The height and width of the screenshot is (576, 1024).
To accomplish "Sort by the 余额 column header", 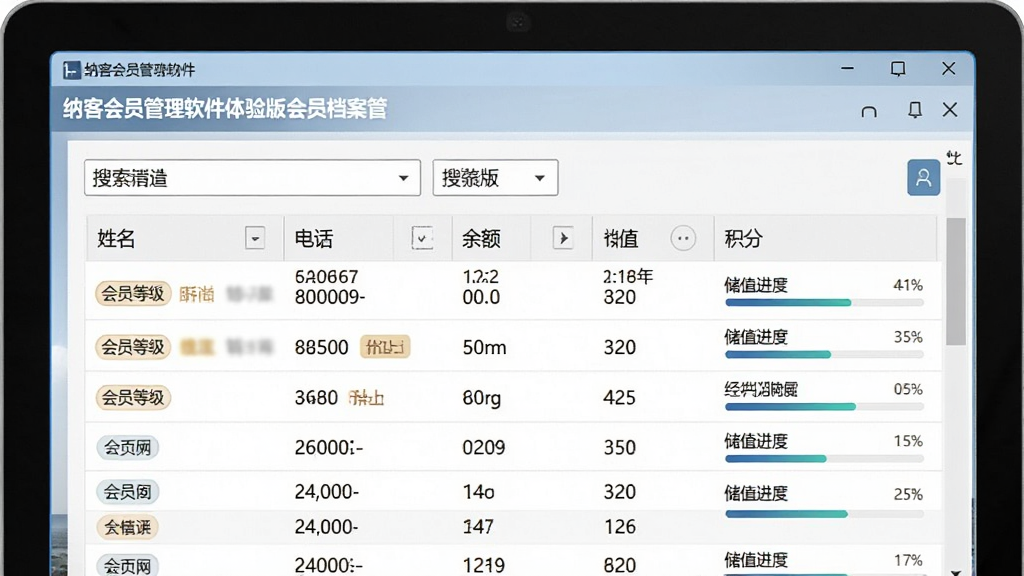I will point(481,238).
